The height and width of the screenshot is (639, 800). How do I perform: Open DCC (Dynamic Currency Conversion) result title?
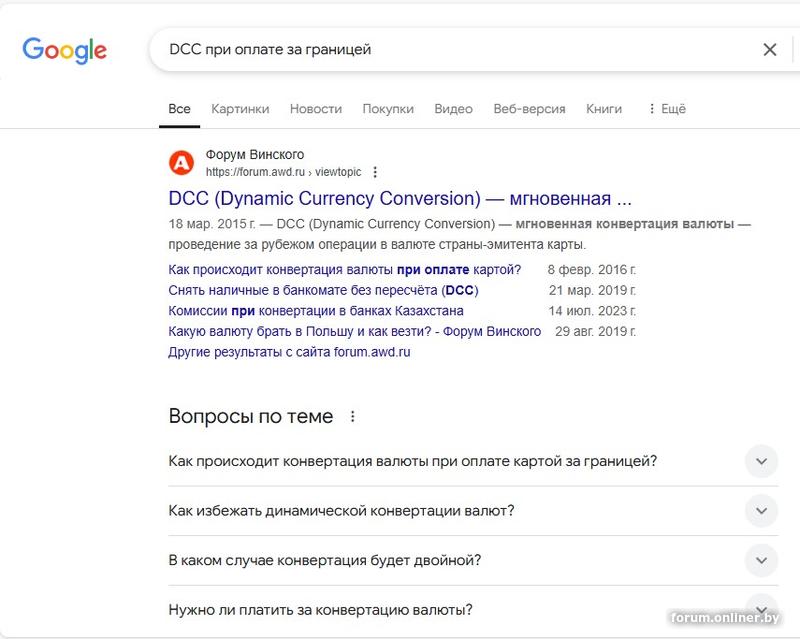click(400, 198)
